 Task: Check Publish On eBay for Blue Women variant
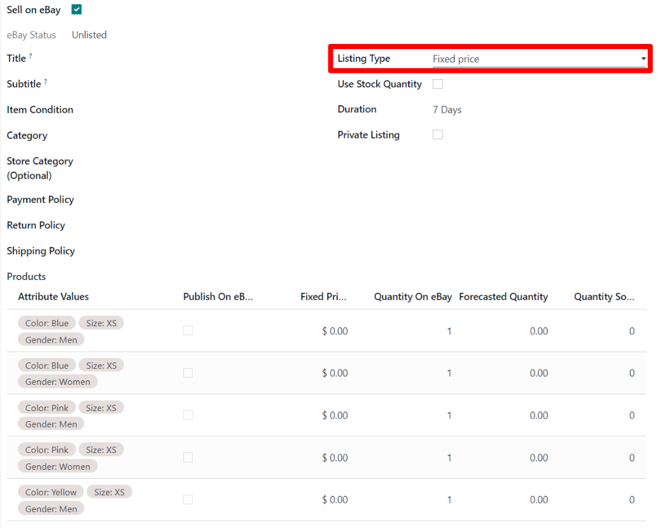pyautogui.click(x=188, y=373)
